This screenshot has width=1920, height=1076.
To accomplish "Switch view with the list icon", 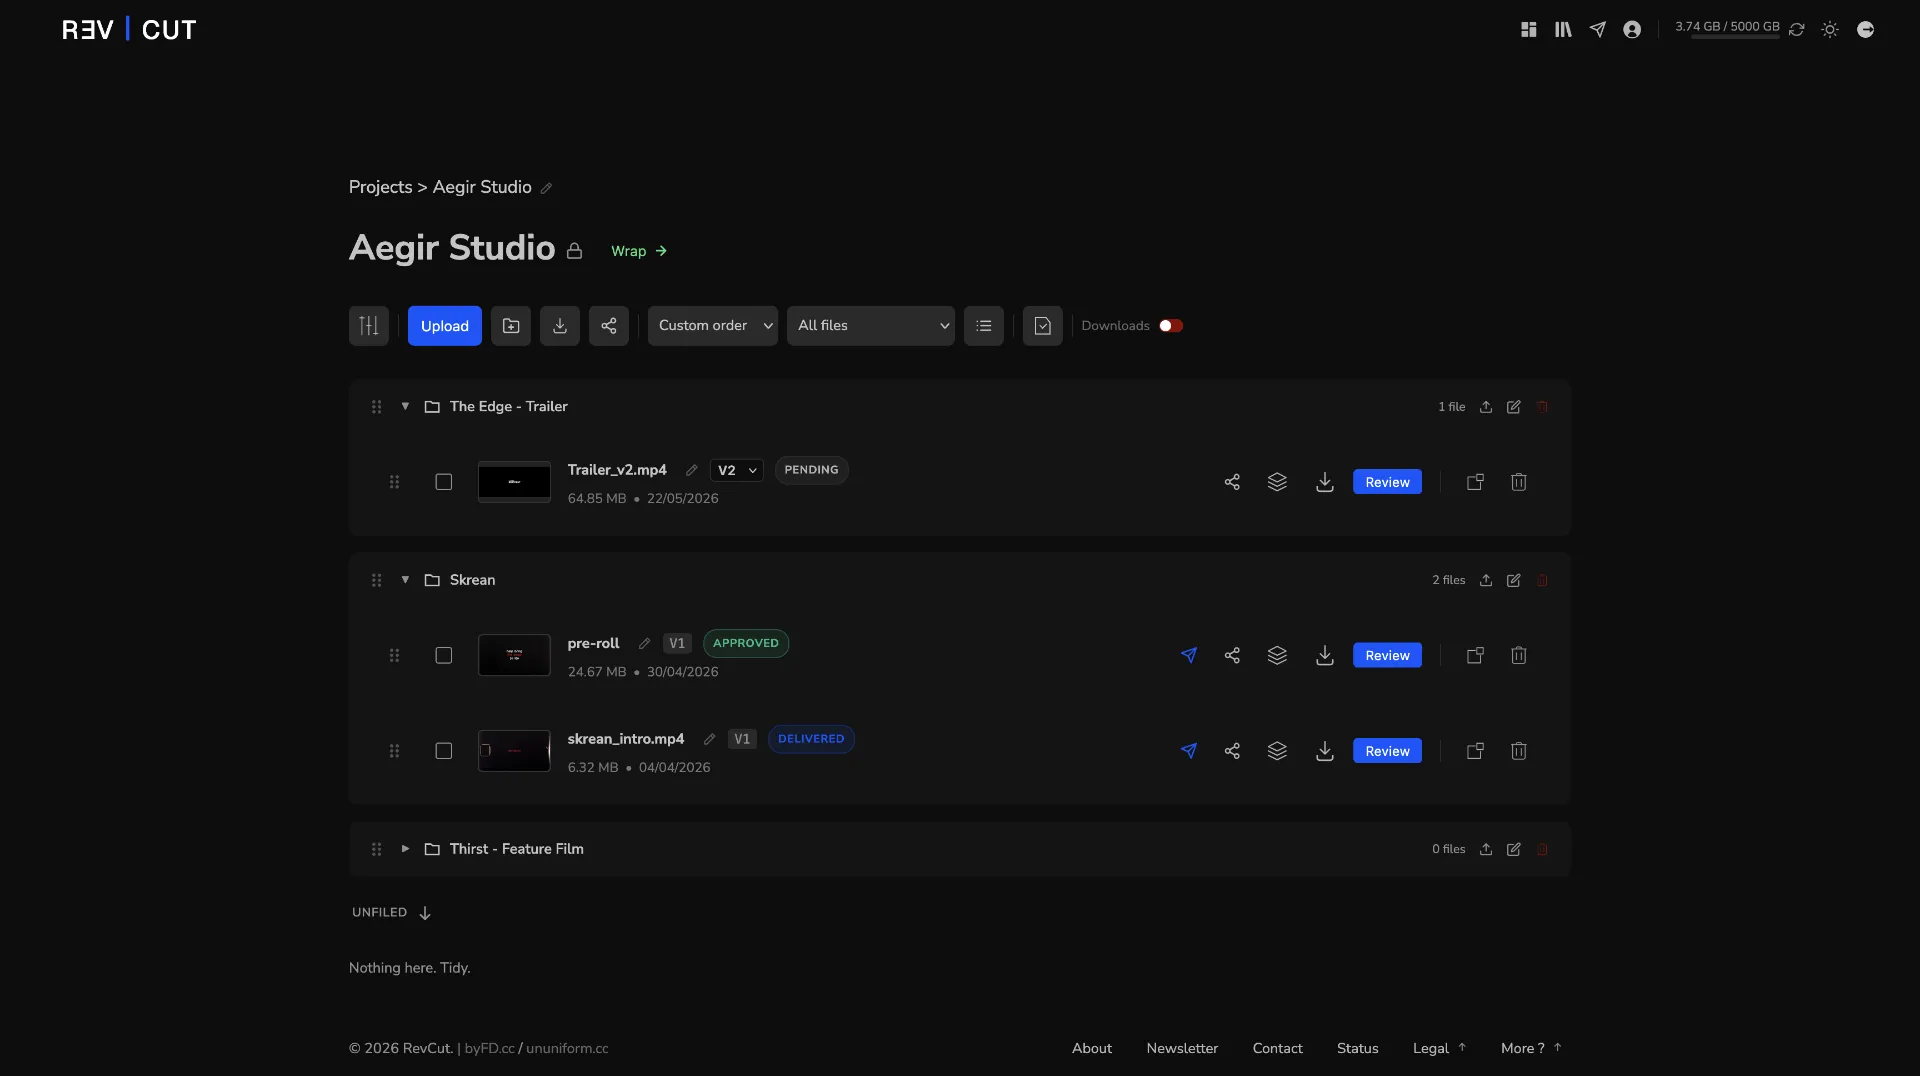I will tap(984, 326).
